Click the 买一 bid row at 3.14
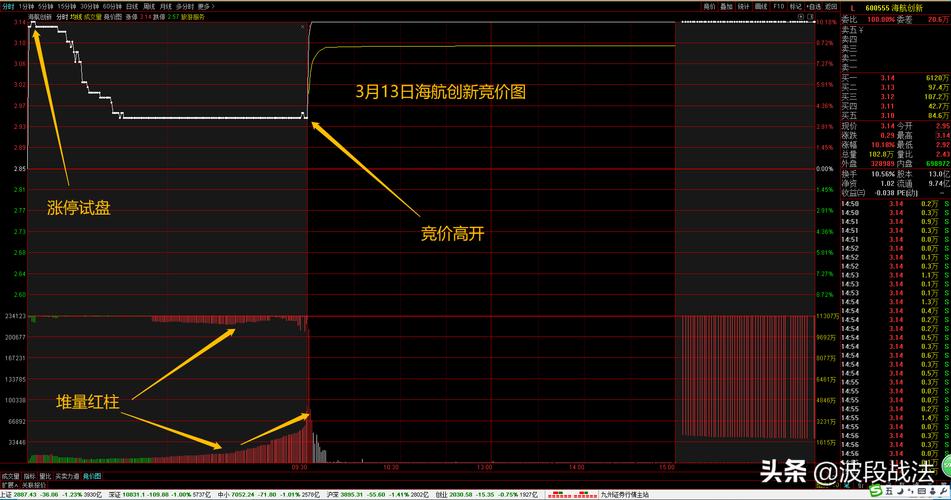 [x=895, y=78]
